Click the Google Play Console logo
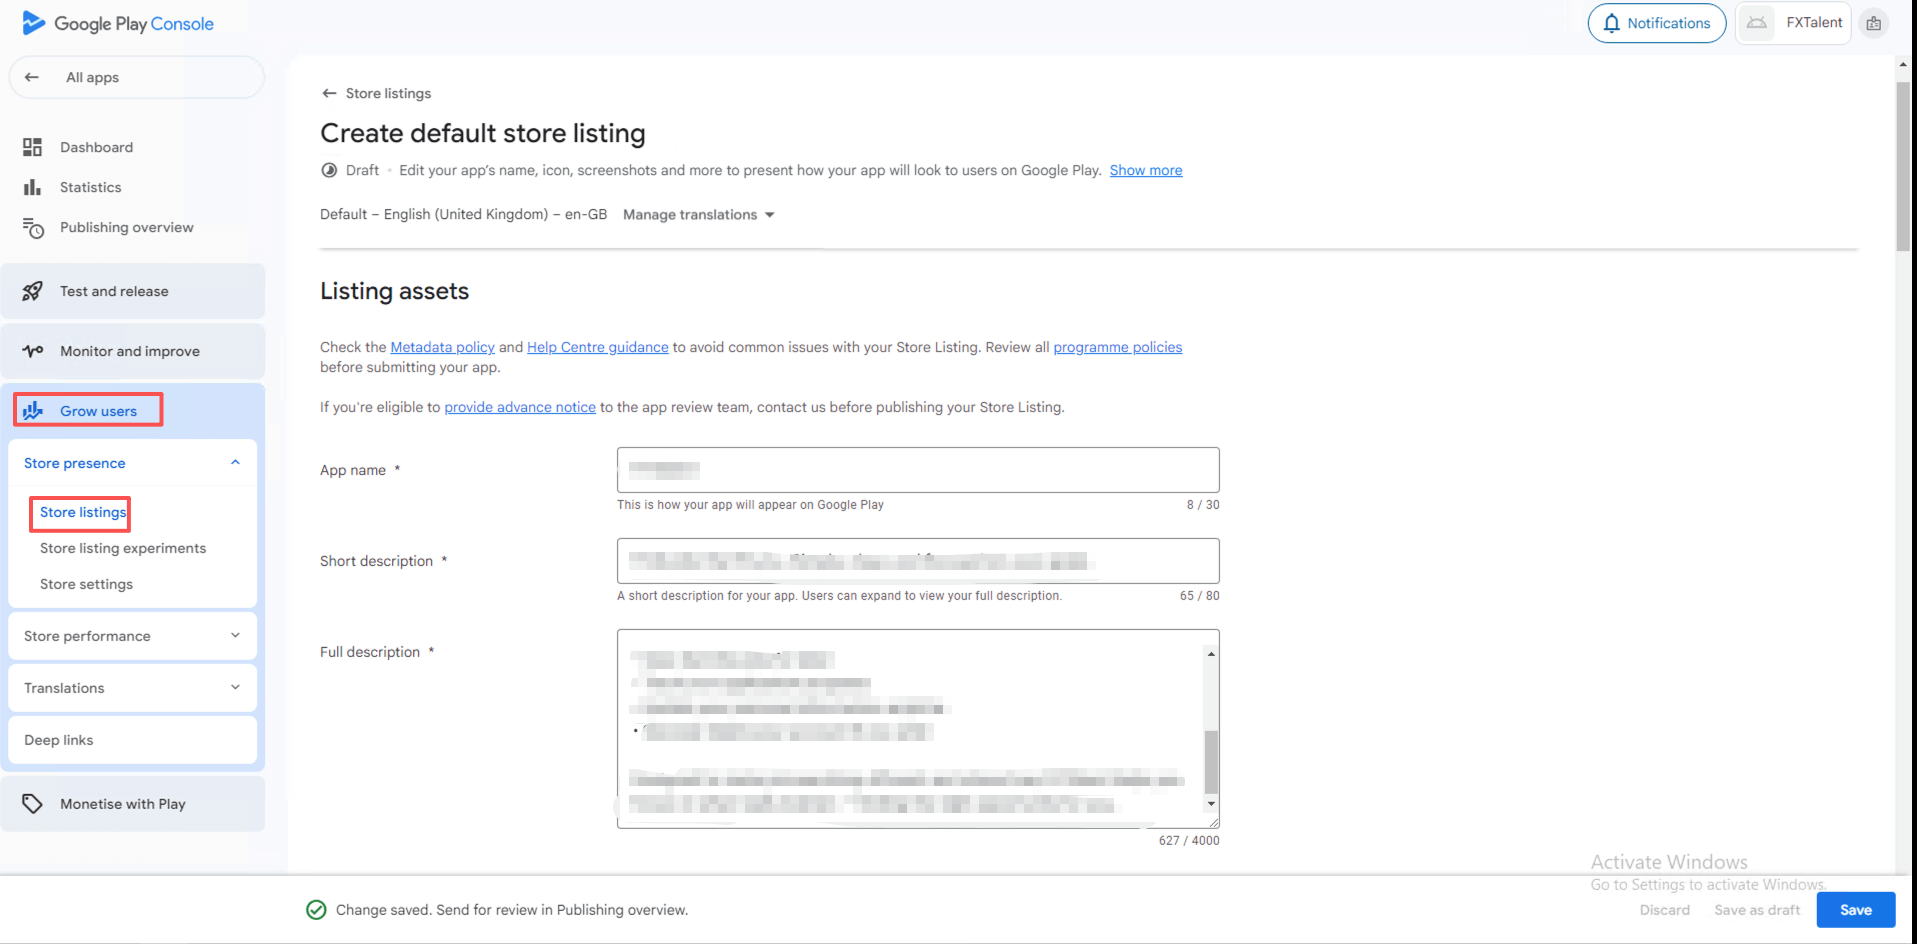Viewport: 1917px width, 944px height. (x=117, y=23)
